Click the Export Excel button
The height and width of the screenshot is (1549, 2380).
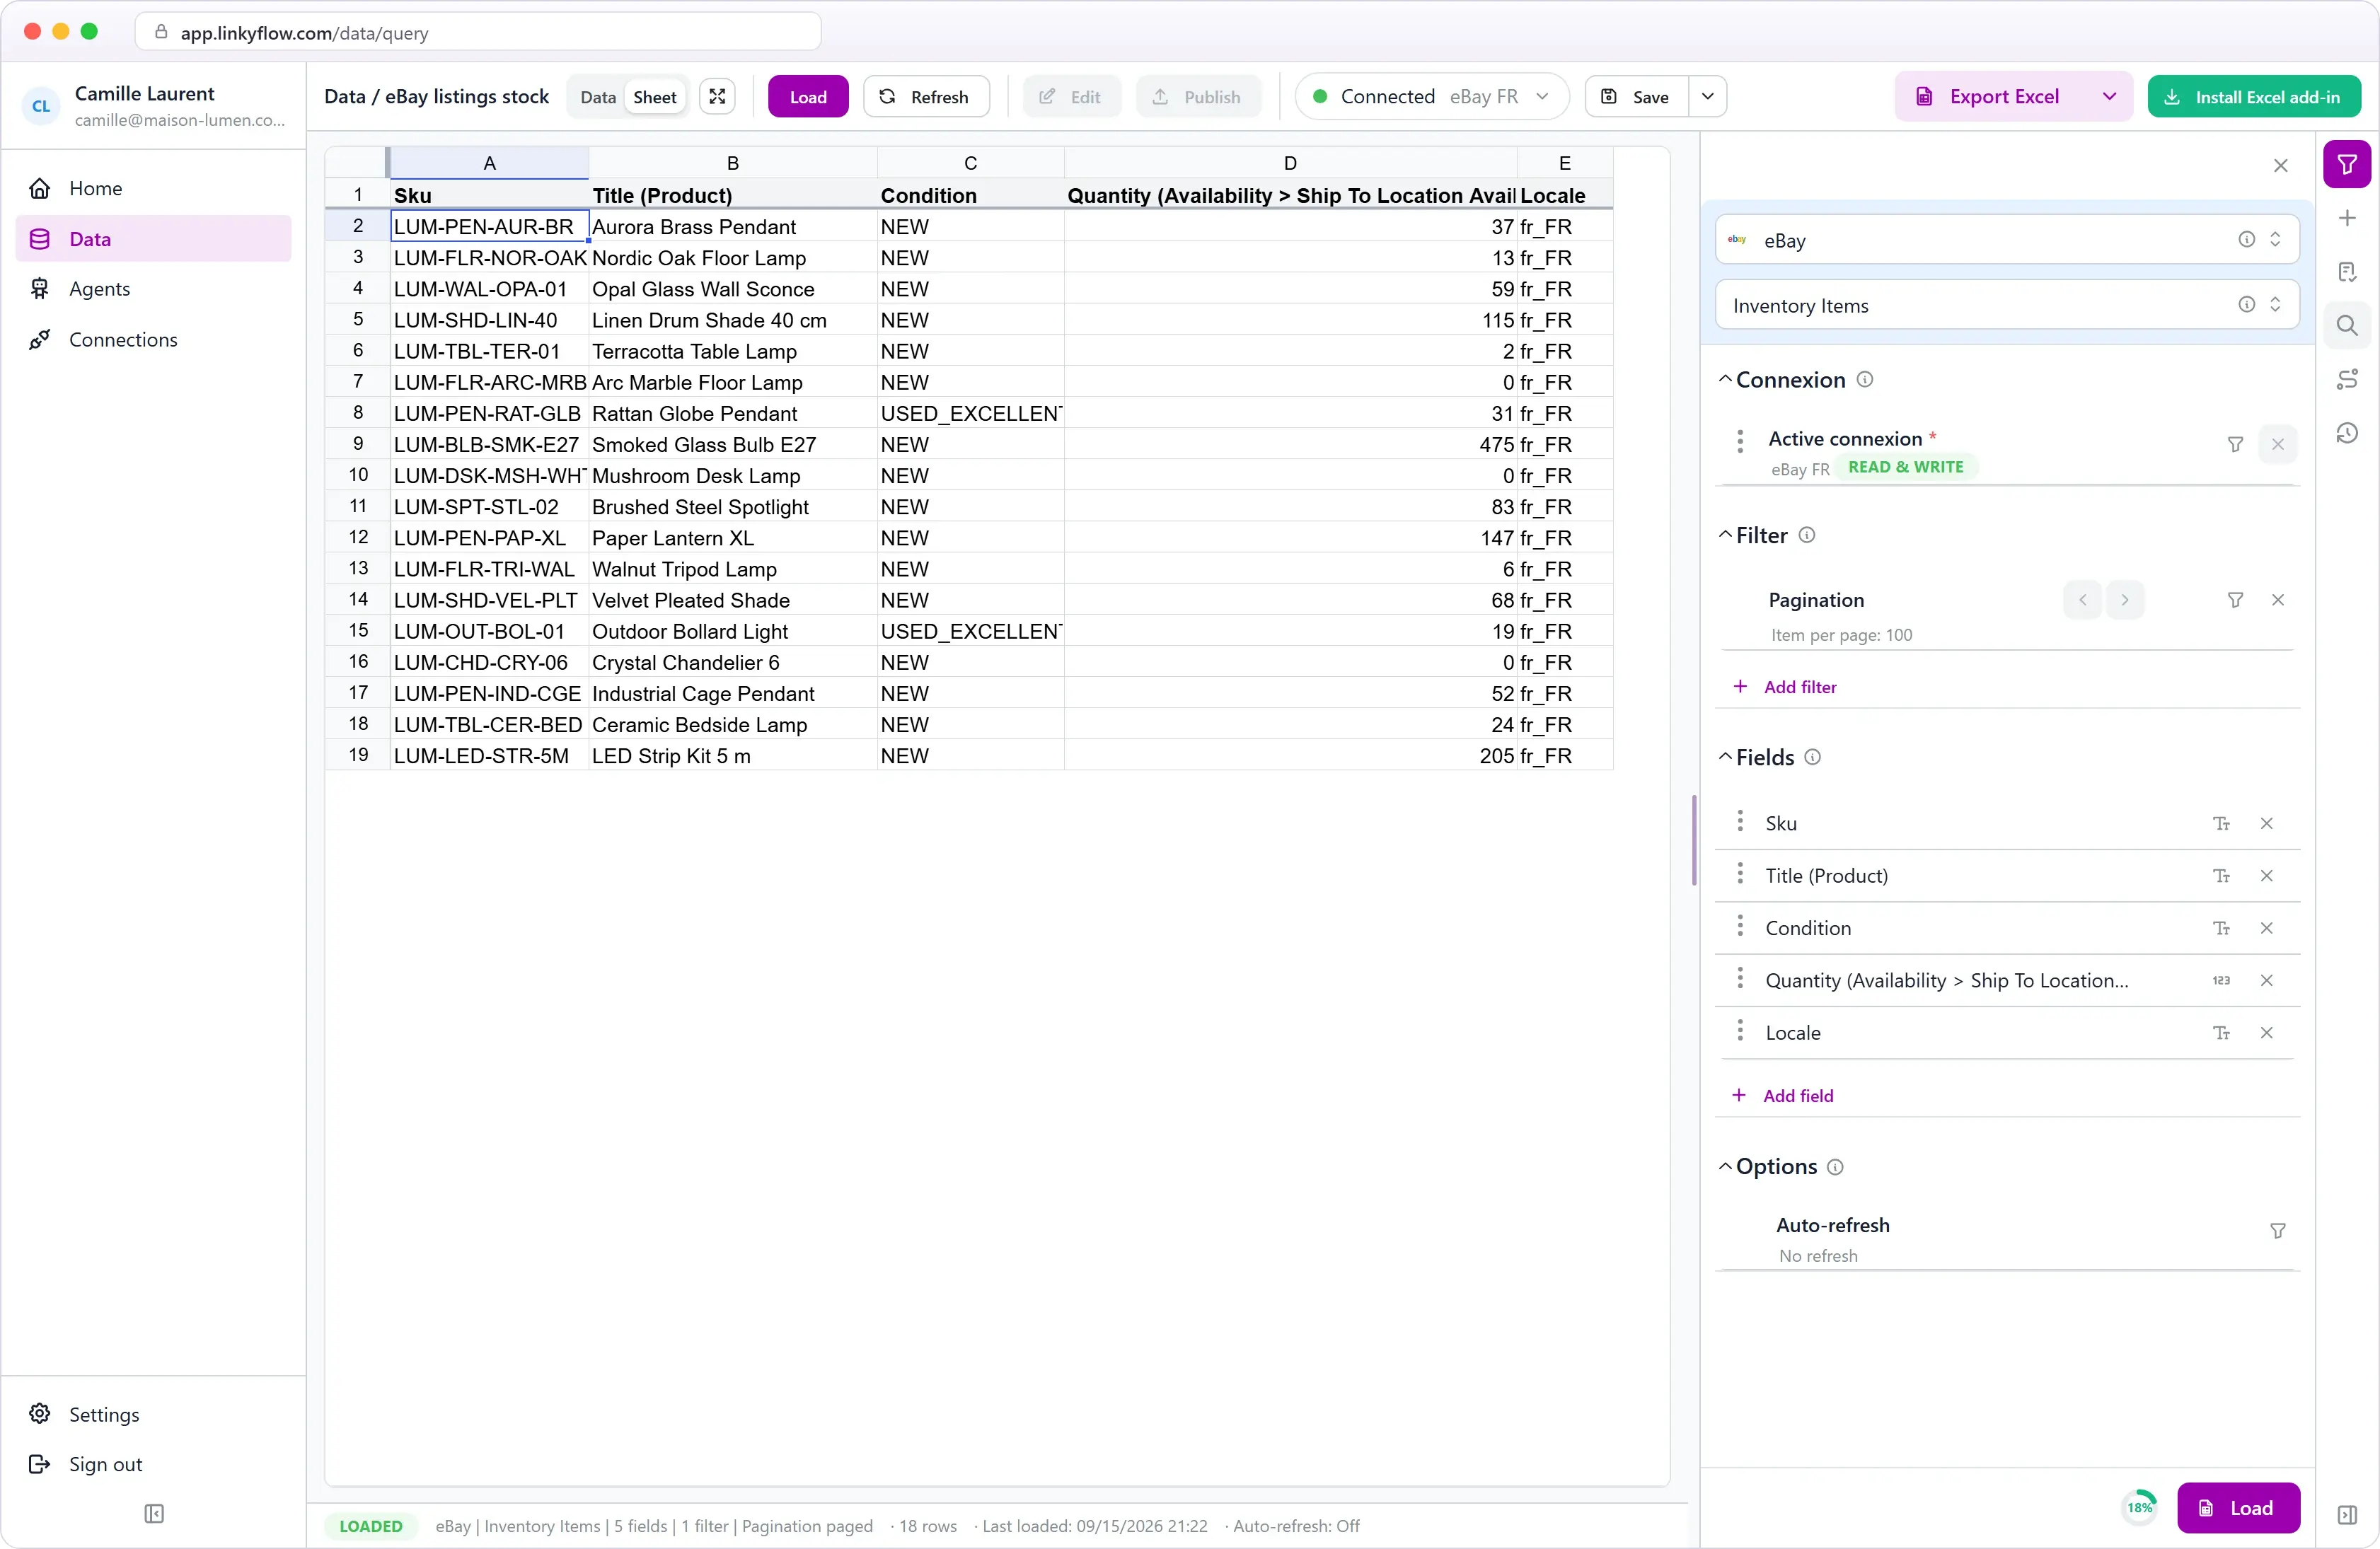pos(1991,97)
